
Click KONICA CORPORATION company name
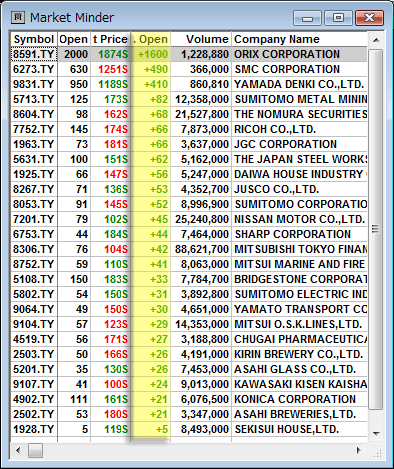(x=295, y=399)
